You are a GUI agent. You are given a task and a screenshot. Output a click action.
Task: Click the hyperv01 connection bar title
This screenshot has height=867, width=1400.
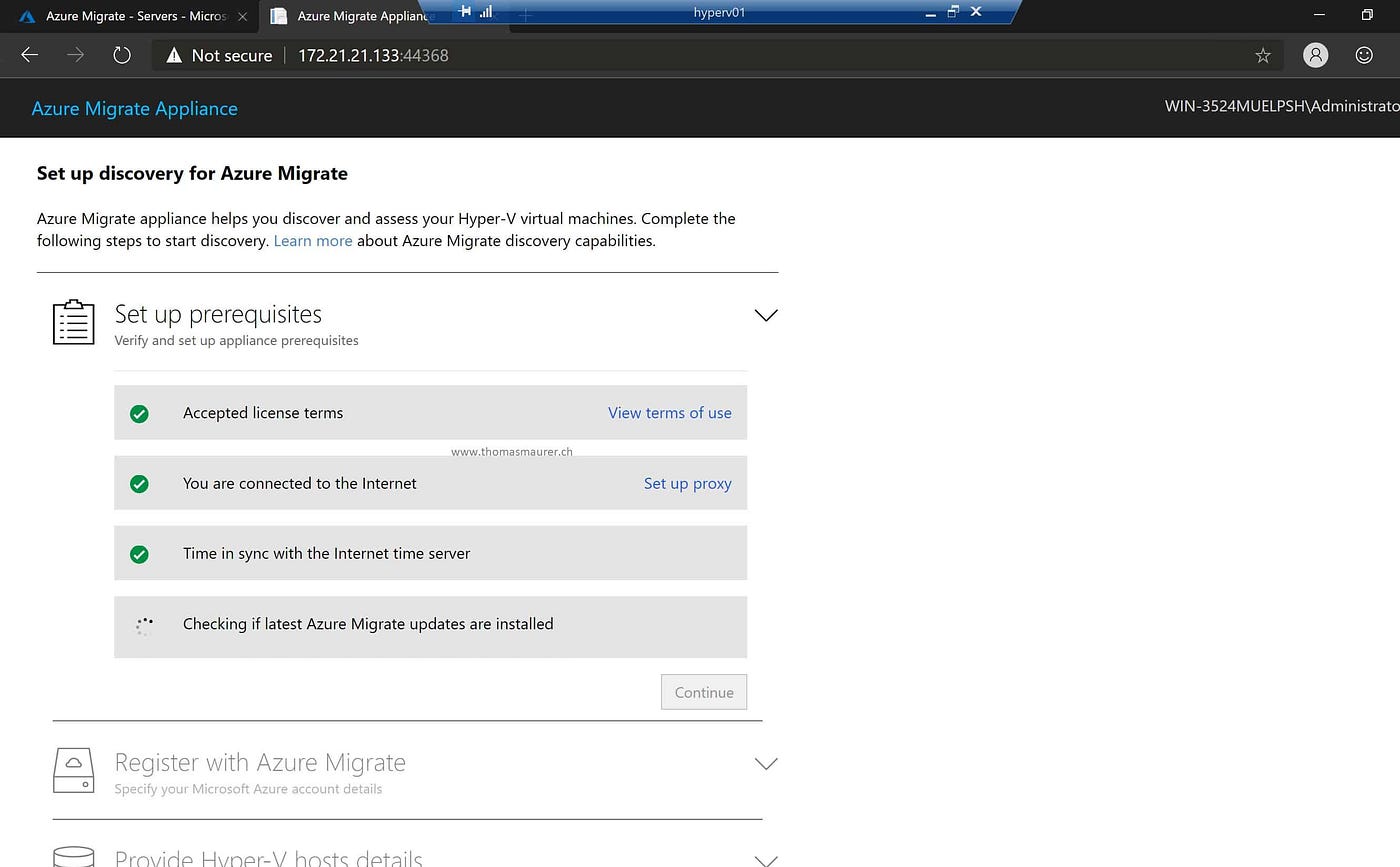(719, 13)
